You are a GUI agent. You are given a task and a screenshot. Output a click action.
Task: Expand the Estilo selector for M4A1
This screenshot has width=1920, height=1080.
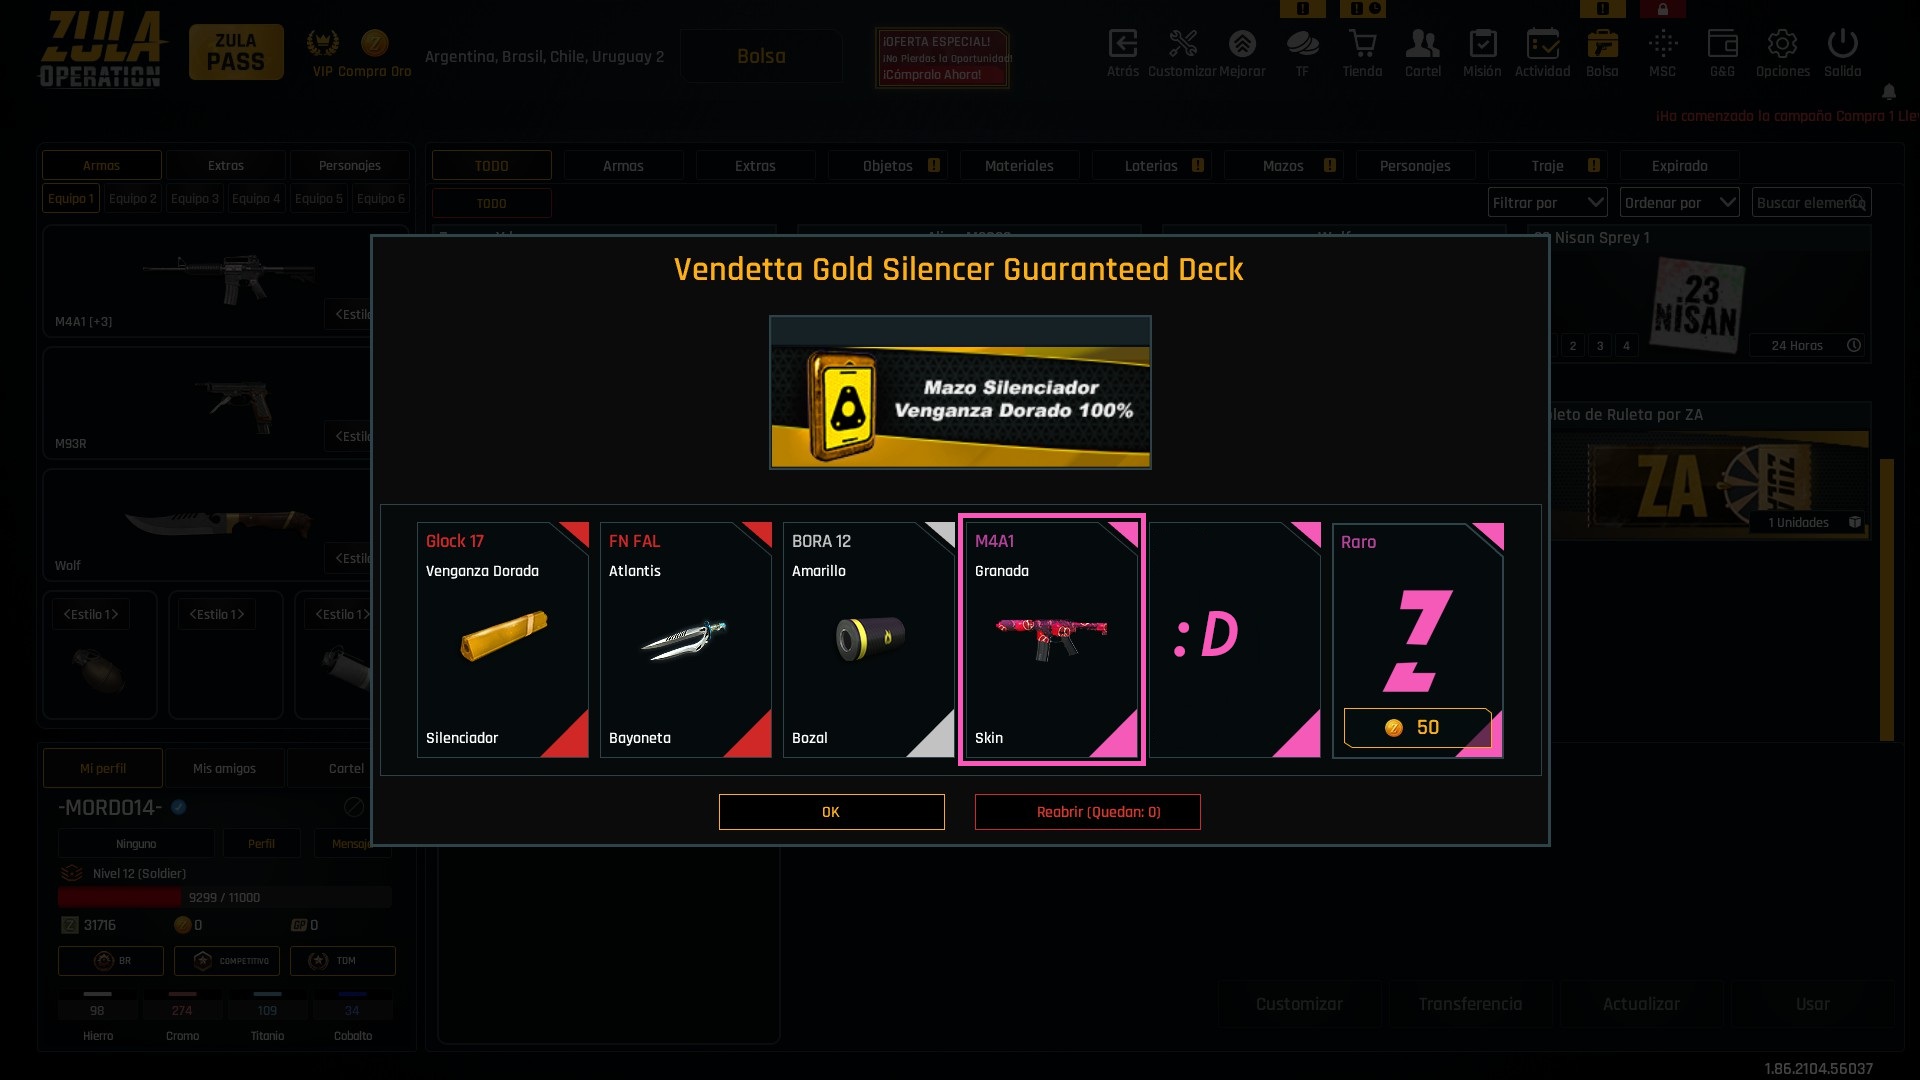click(350, 314)
